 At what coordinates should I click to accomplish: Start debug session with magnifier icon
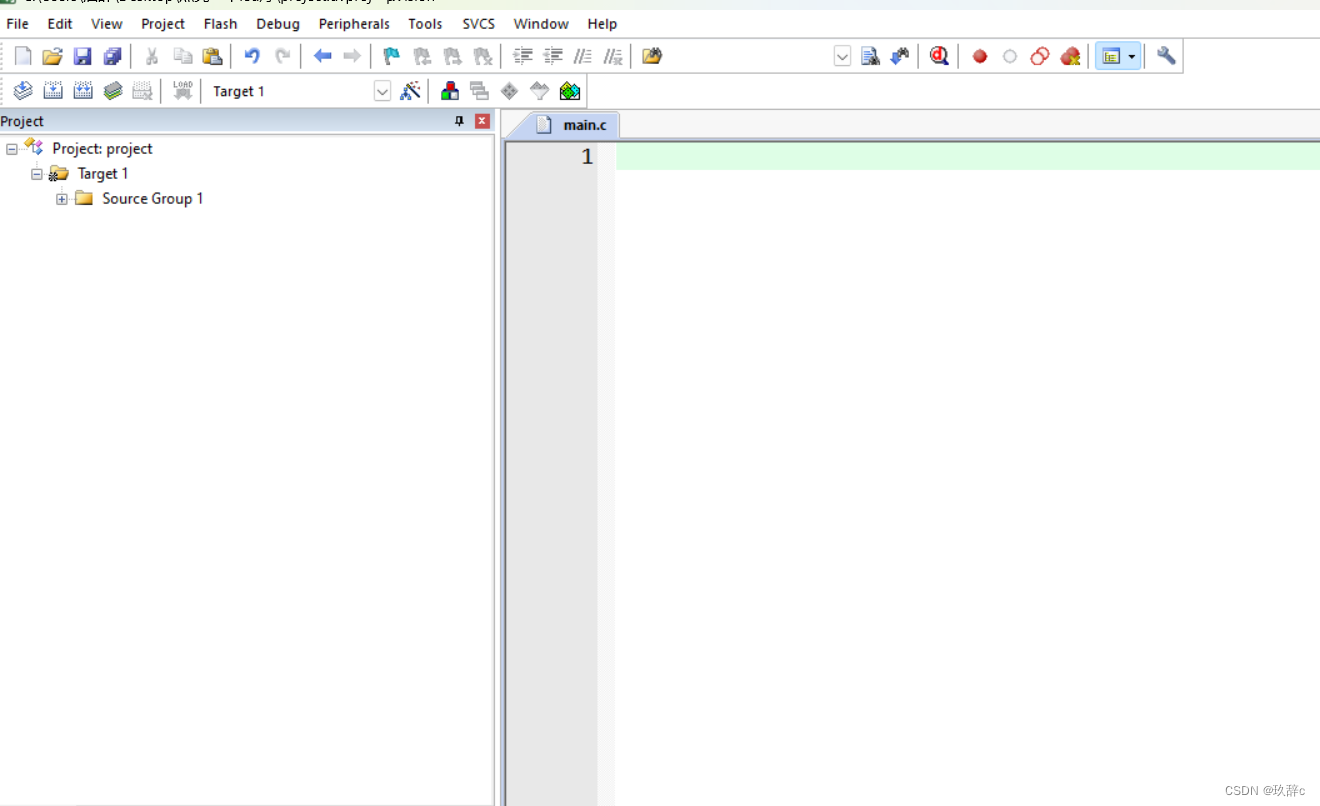click(939, 56)
